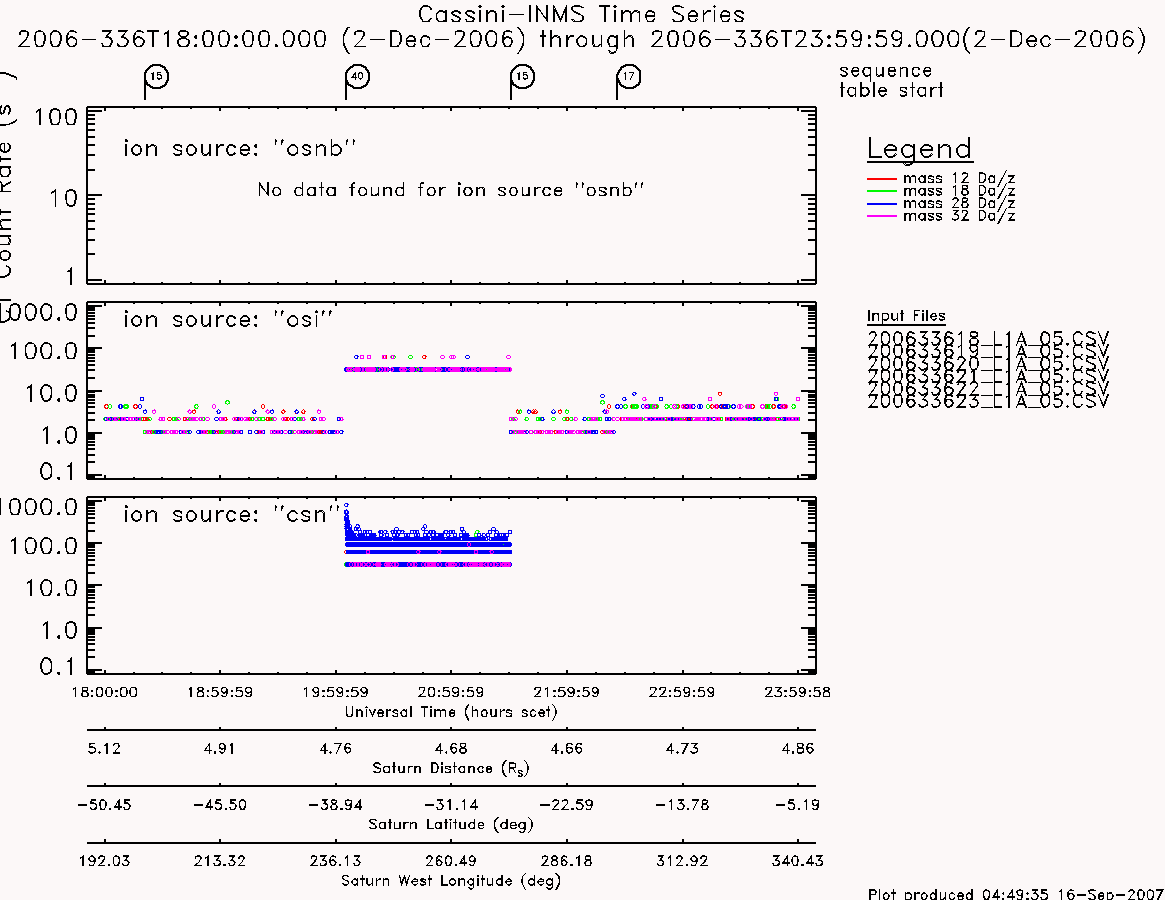Click the "Input Files" heading
The width and height of the screenshot is (1165, 900).
point(906,316)
